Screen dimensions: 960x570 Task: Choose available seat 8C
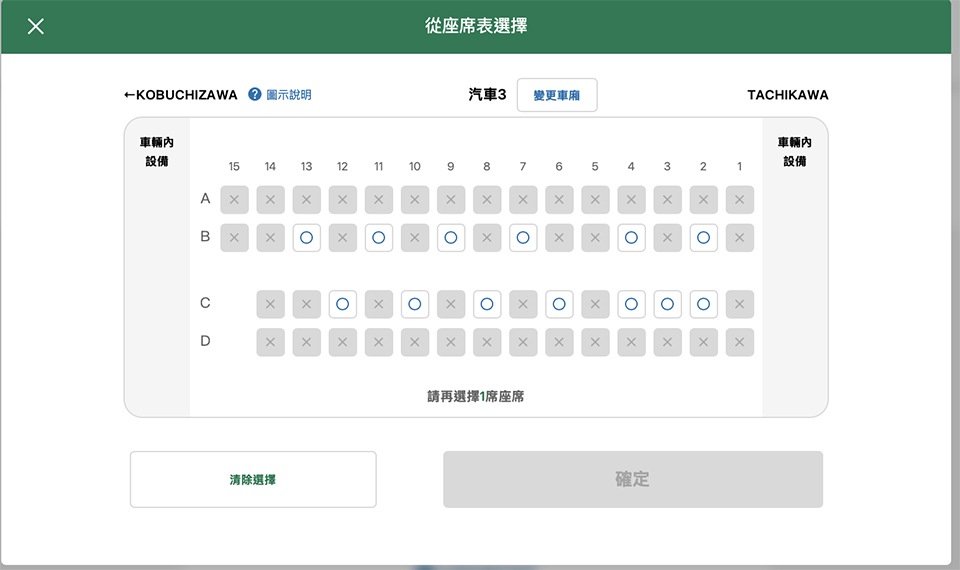click(x=487, y=304)
